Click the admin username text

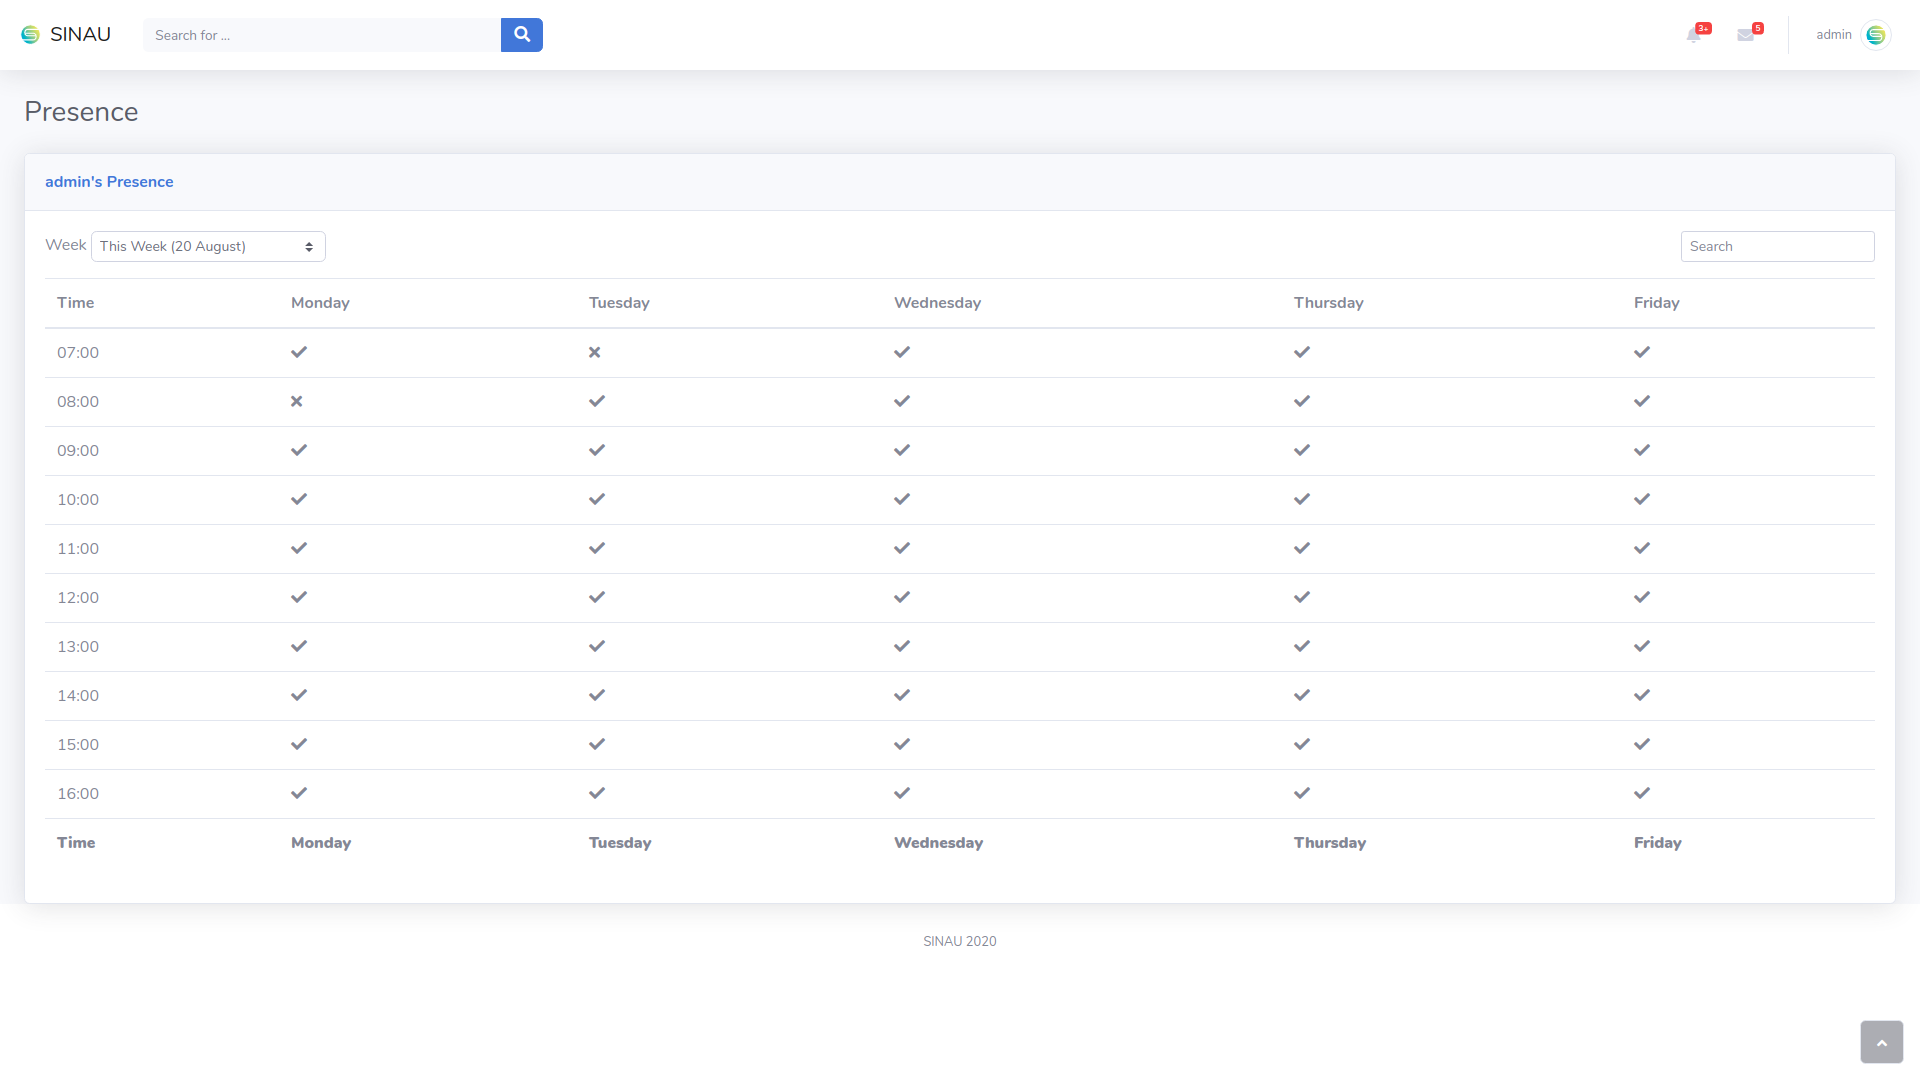pos(1833,35)
